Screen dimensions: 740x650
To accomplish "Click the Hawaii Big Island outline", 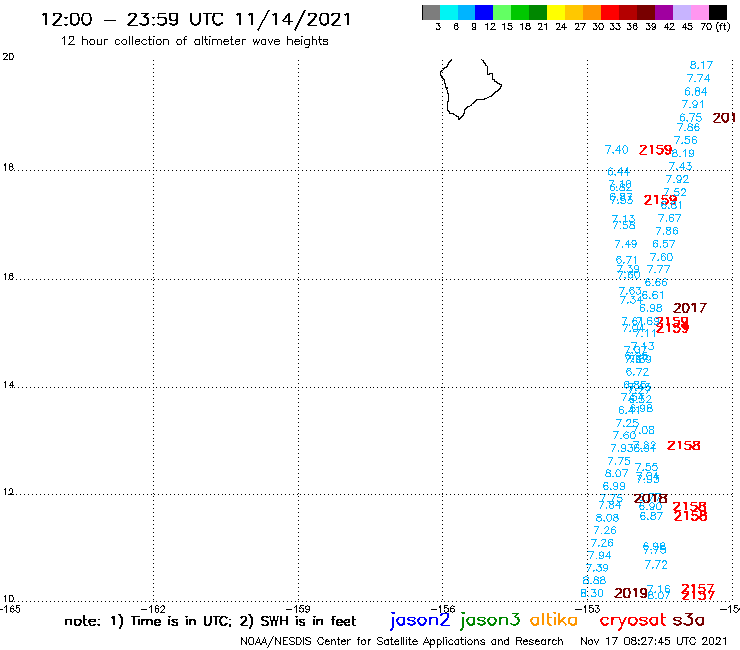I will pyautogui.click(x=470, y=89).
